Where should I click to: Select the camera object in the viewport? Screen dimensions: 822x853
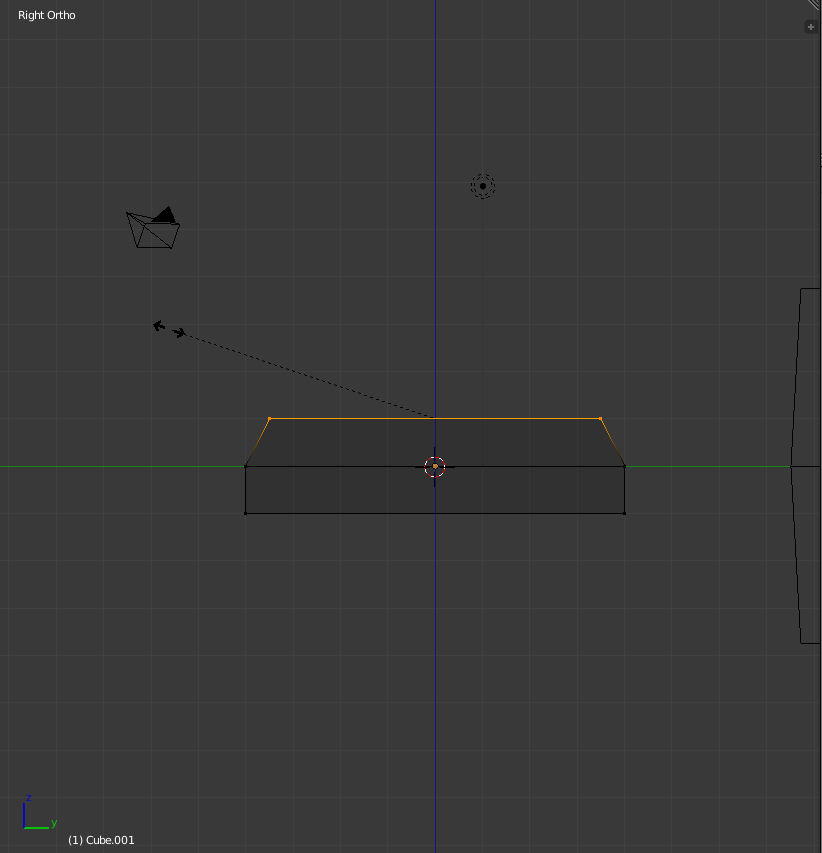pyautogui.click(x=153, y=227)
